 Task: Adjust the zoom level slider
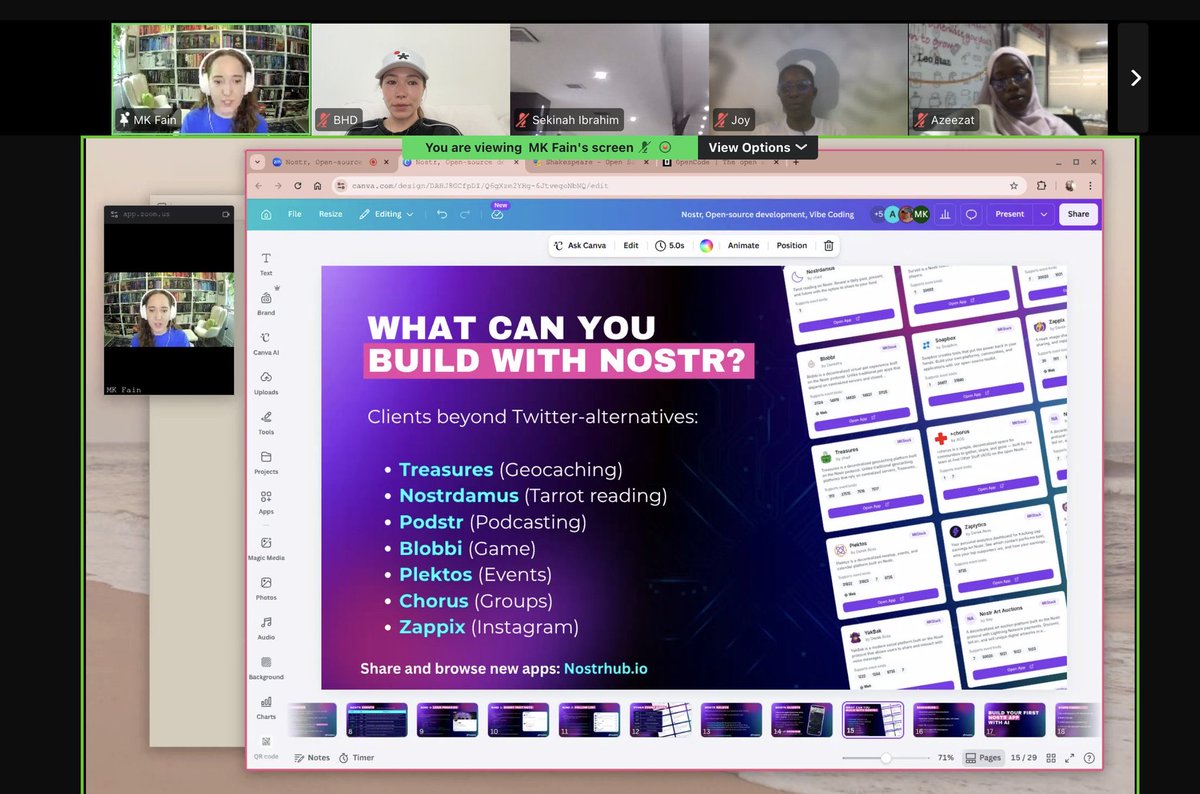(886, 758)
